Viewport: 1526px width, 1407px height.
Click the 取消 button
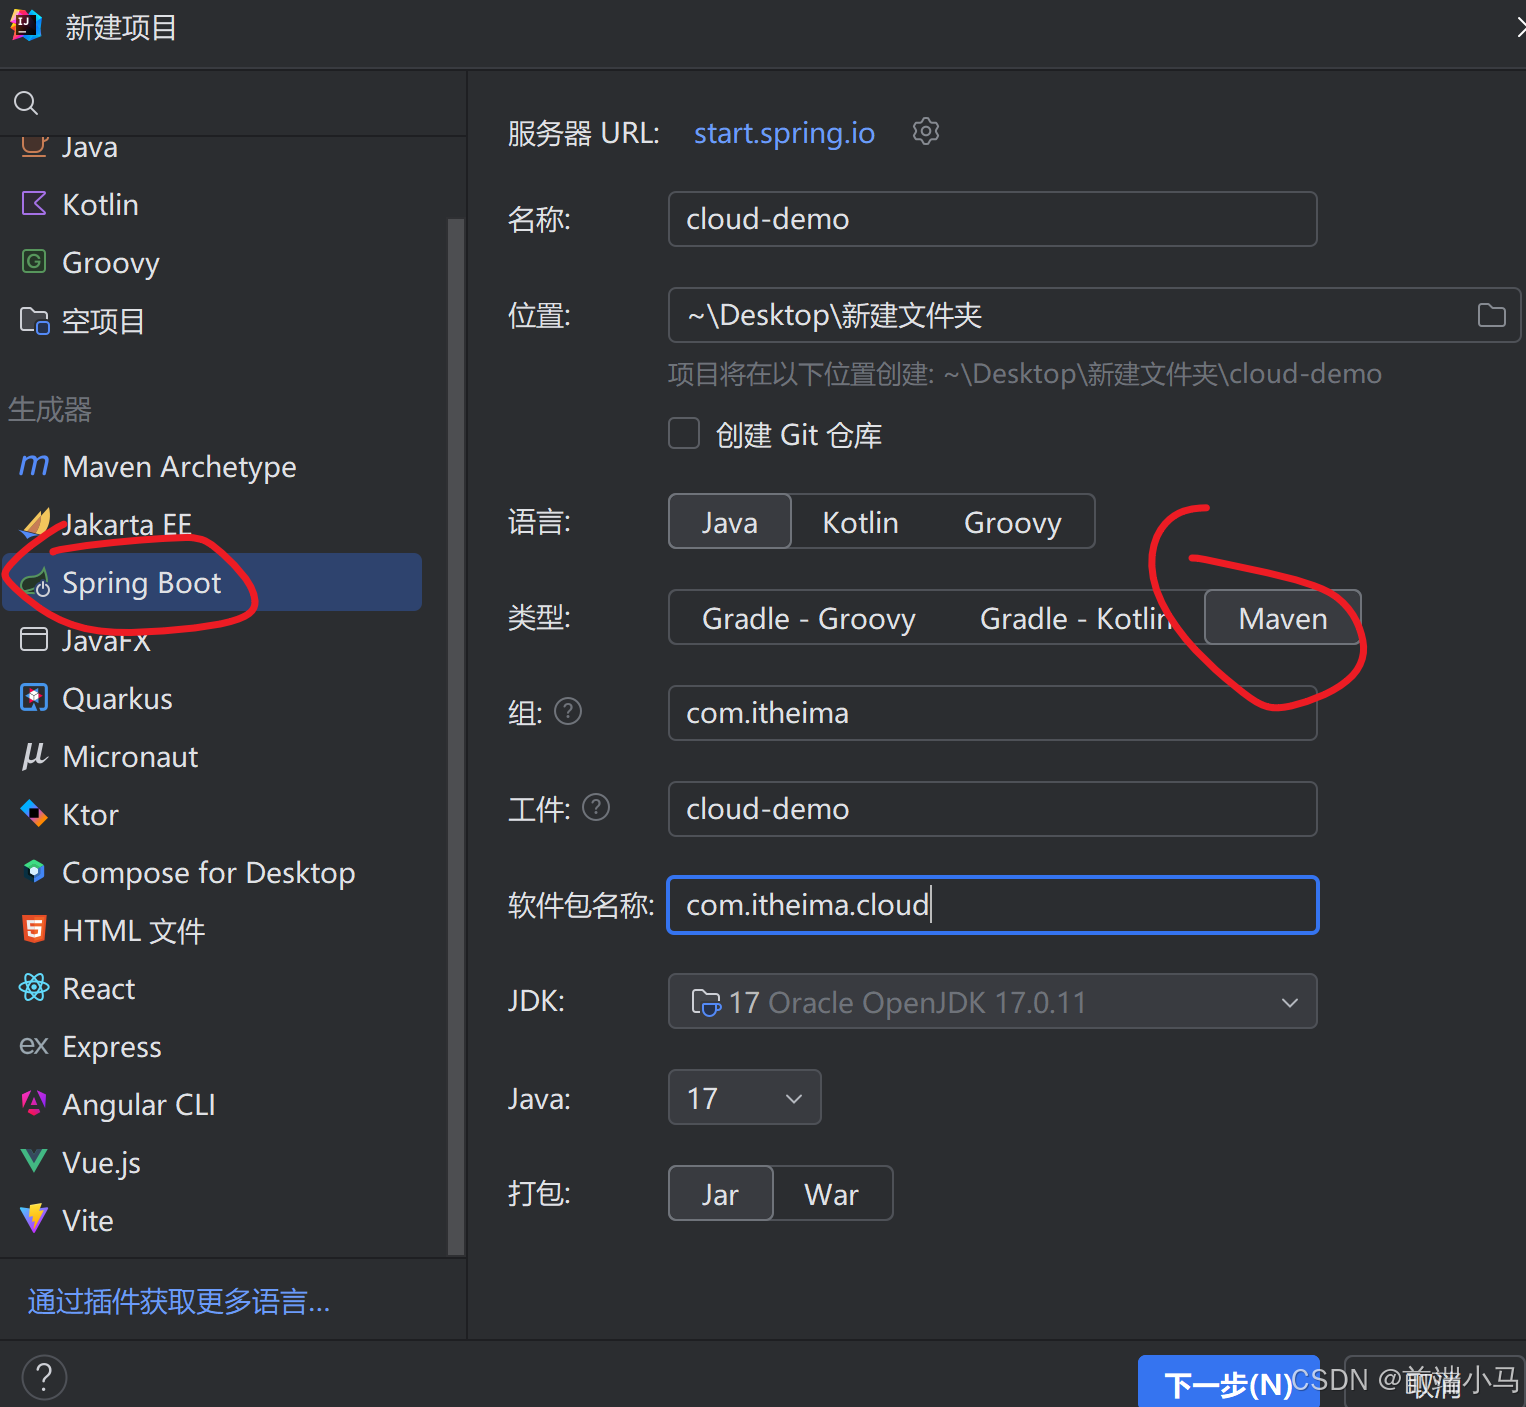[1434, 1383]
